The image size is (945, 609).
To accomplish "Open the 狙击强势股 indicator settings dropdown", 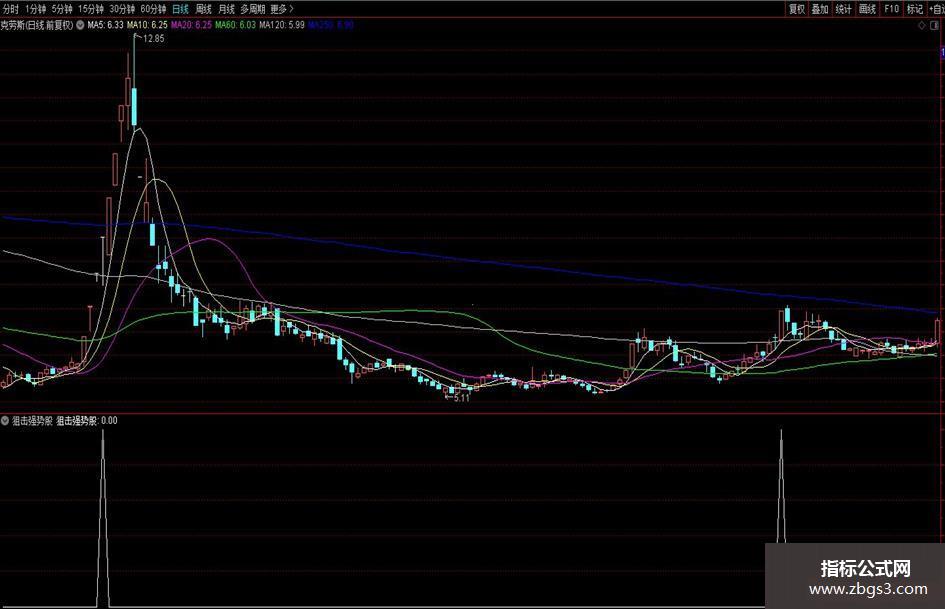I will pyautogui.click(x=5, y=420).
